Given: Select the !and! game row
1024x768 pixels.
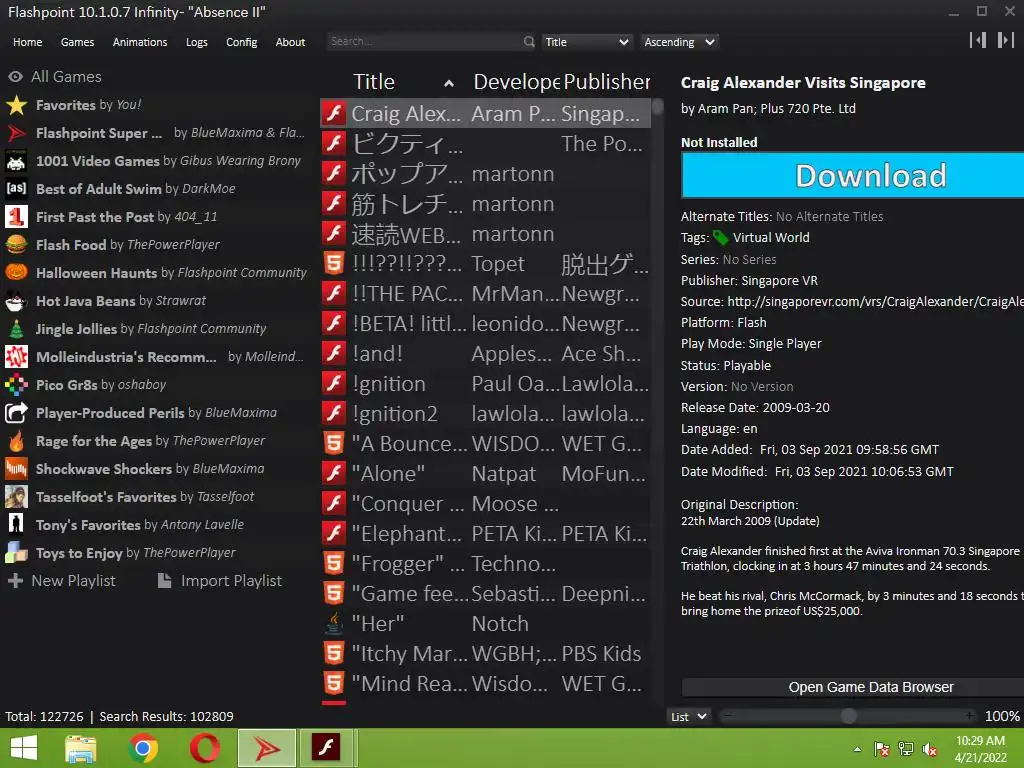Looking at the screenshot, I should point(486,353).
